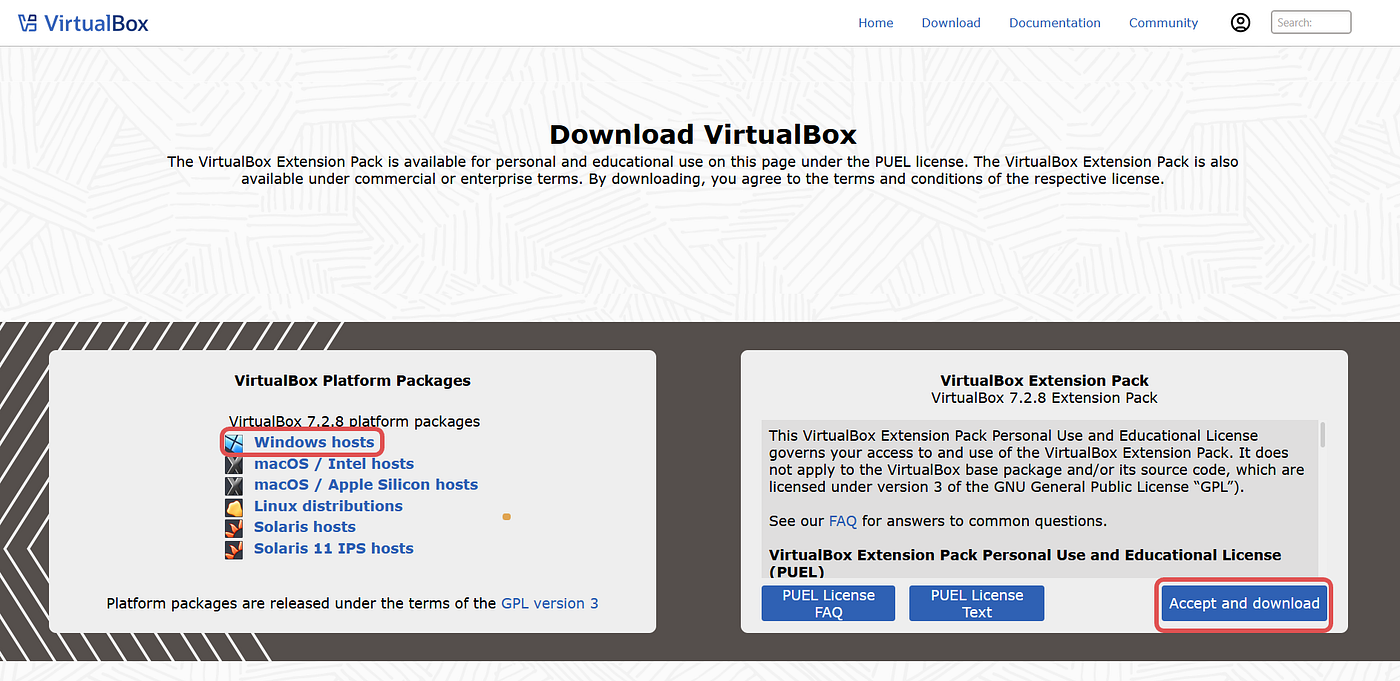The image size is (1400, 681).
Task: Click the PUEL License FAQ button
Action: [828, 603]
